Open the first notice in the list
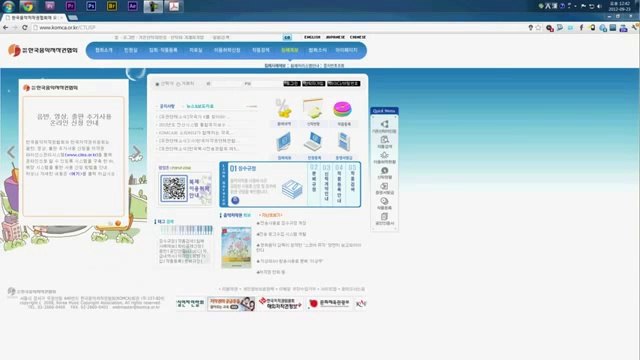Image resolution: width=640 pixels, height=360 pixels. (193, 117)
